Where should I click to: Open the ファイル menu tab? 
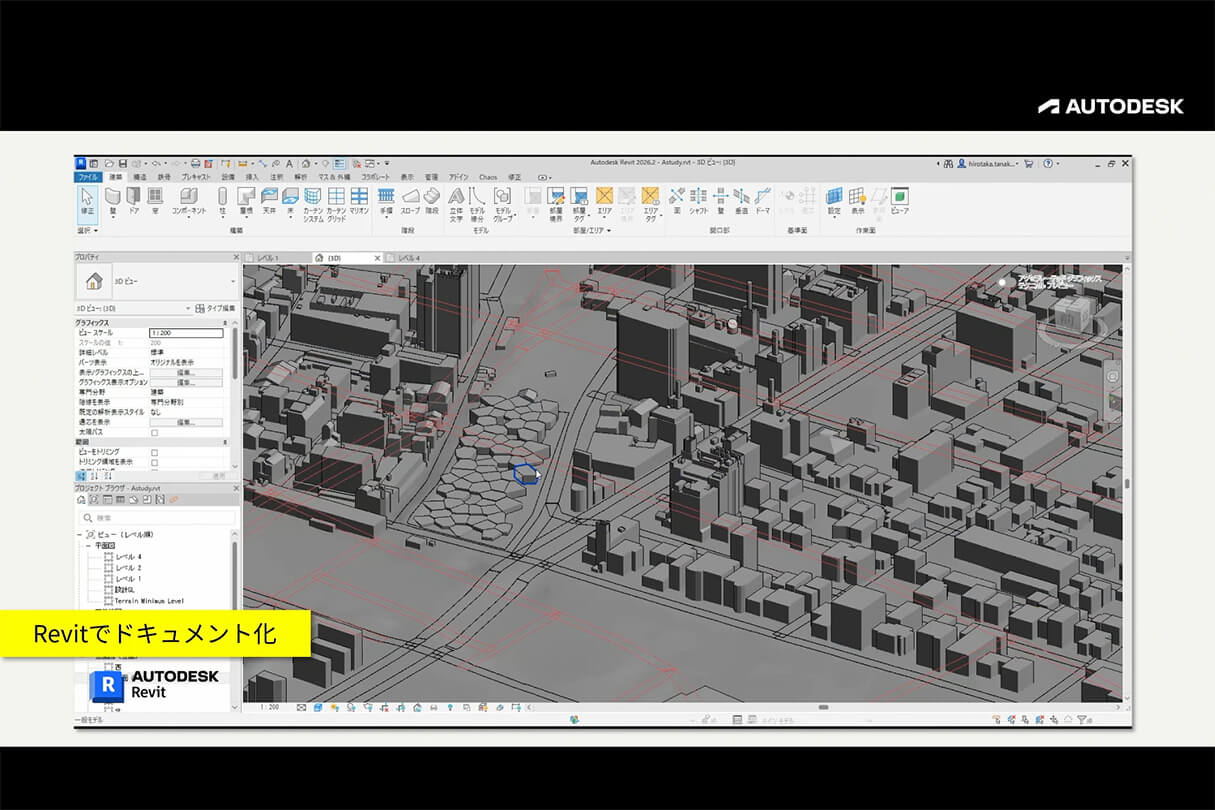point(89,177)
